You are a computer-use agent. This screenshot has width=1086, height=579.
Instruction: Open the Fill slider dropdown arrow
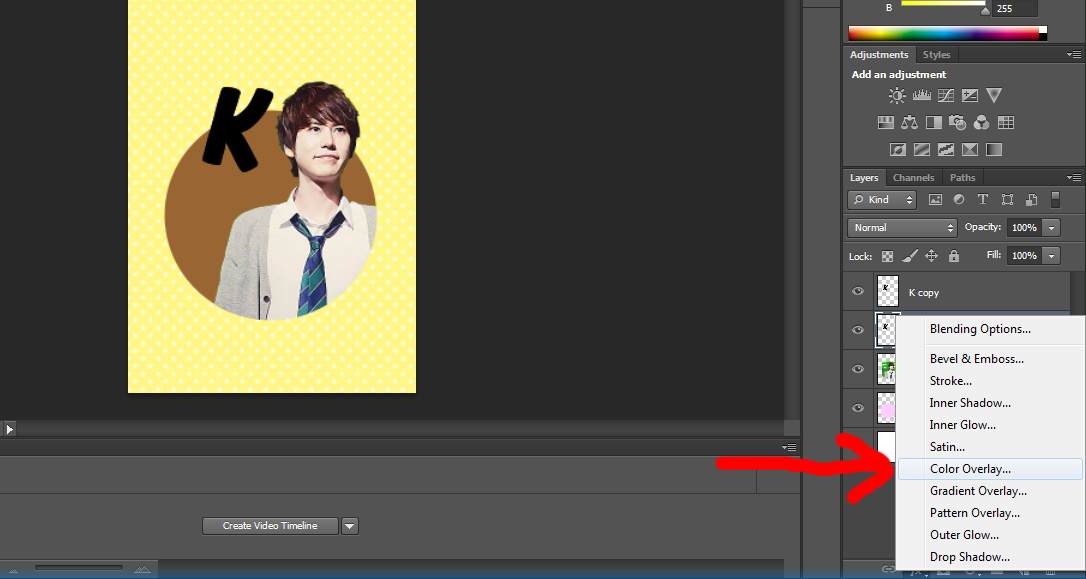(1052, 256)
